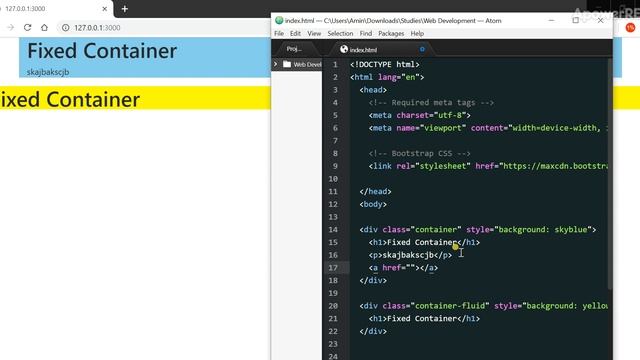
Task: Click the browser address bar URL
Action: (97, 28)
